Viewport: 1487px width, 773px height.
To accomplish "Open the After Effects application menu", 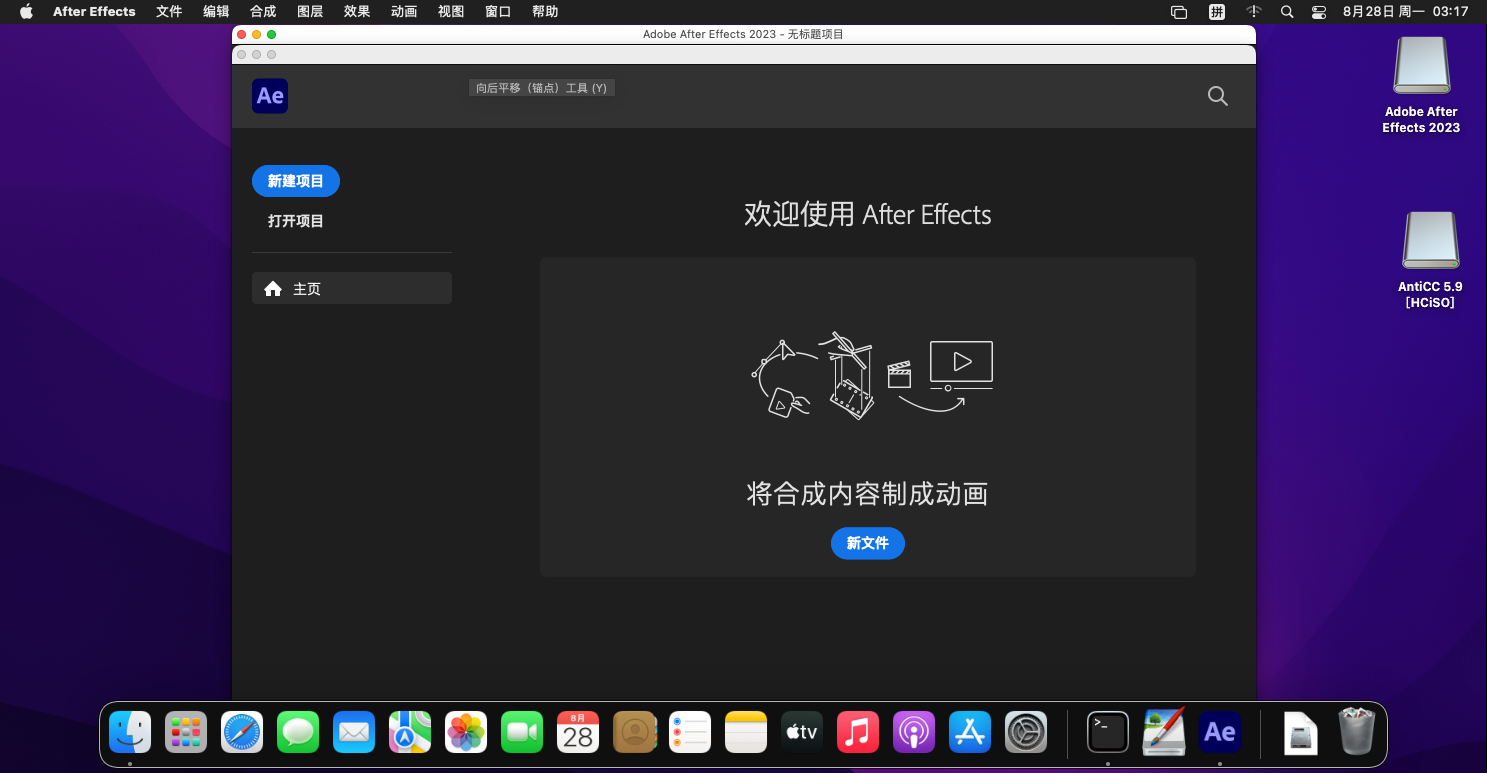I will tap(94, 12).
